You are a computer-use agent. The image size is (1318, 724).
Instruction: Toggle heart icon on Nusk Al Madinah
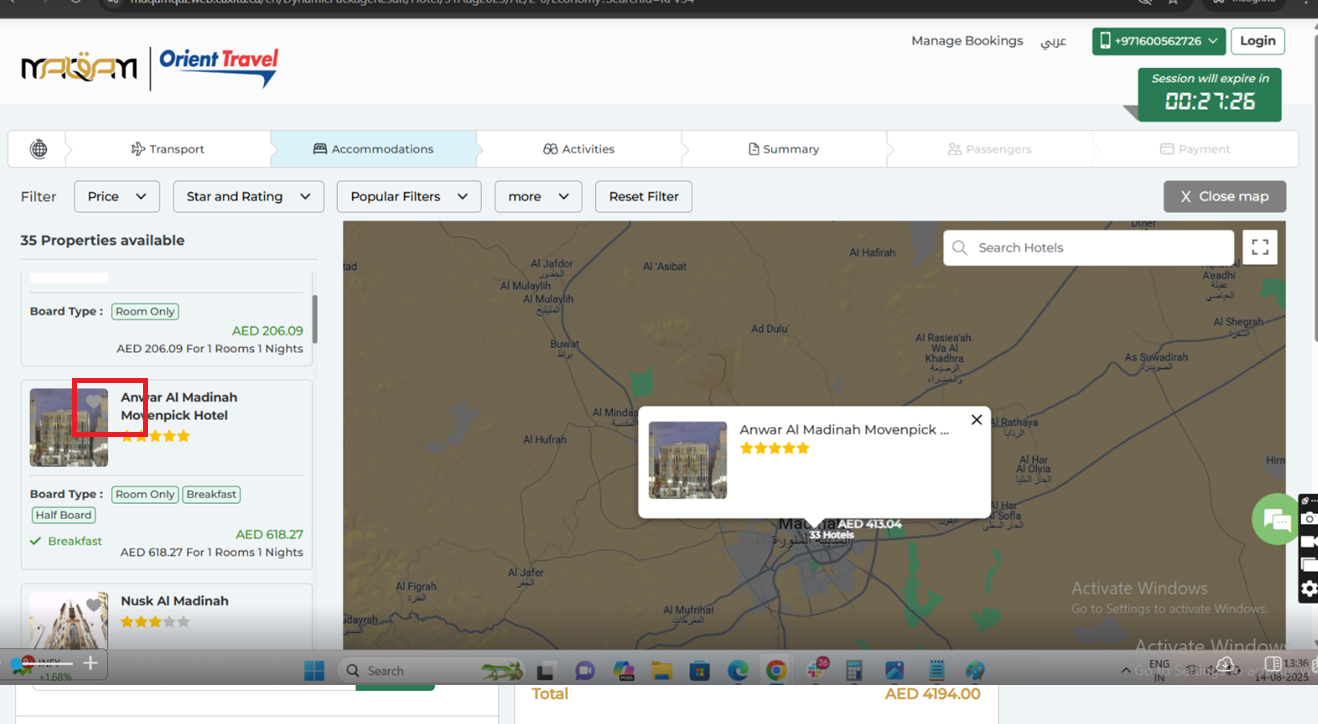(94, 605)
